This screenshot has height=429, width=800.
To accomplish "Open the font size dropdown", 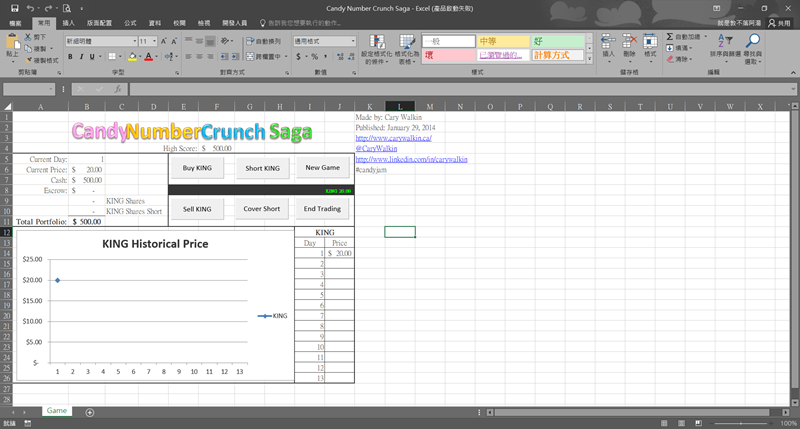I will pyautogui.click(x=154, y=41).
